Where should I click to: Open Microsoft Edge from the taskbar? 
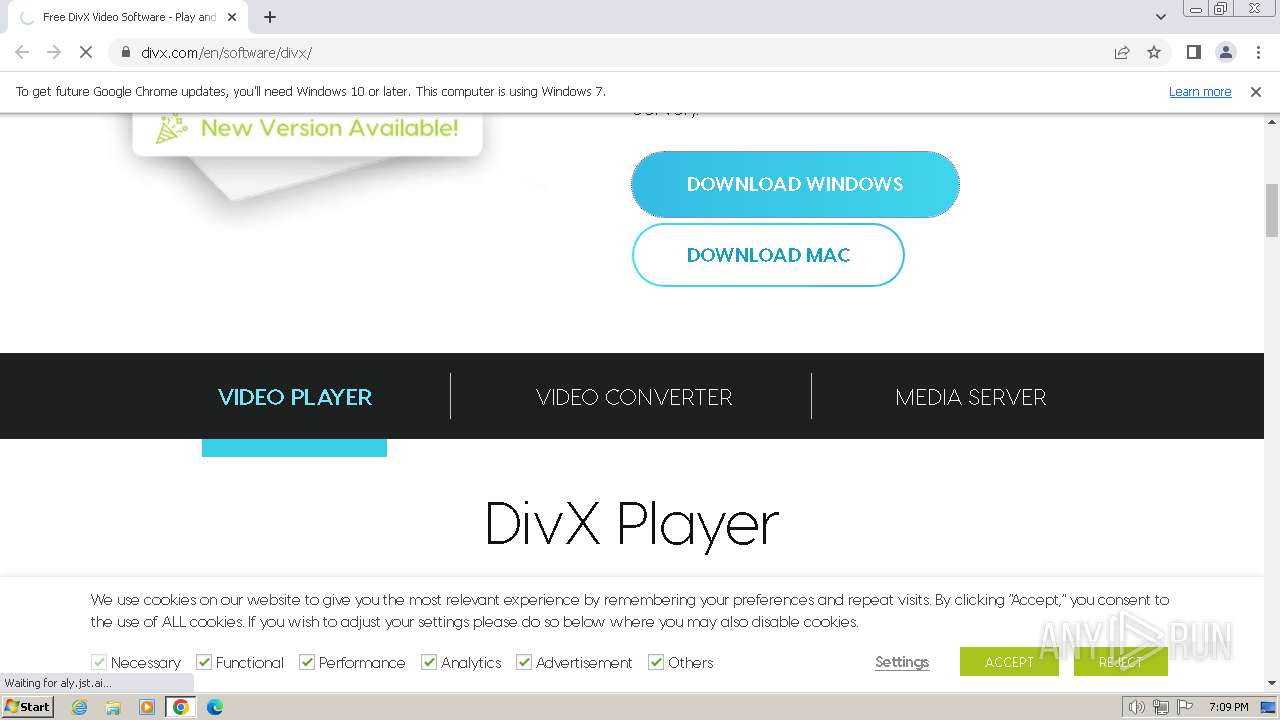coord(214,707)
